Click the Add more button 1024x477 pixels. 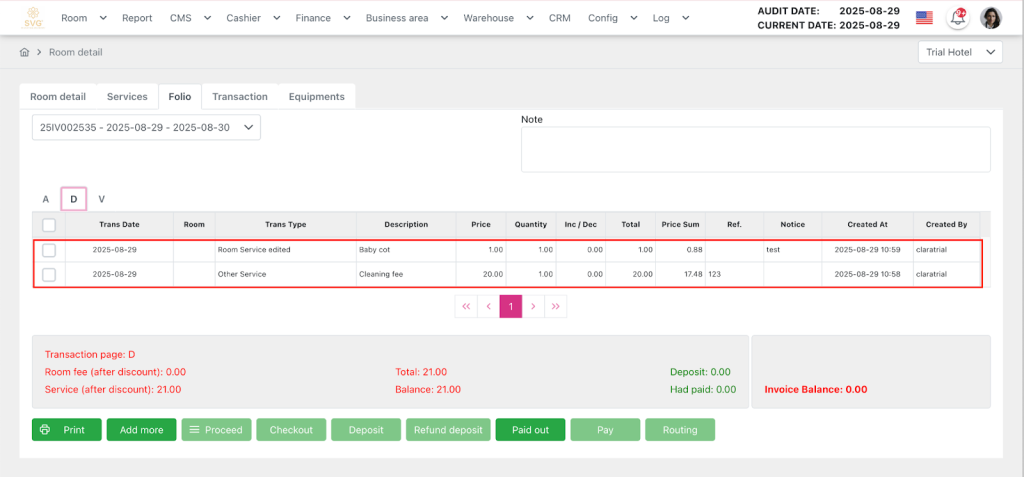(141, 430)
